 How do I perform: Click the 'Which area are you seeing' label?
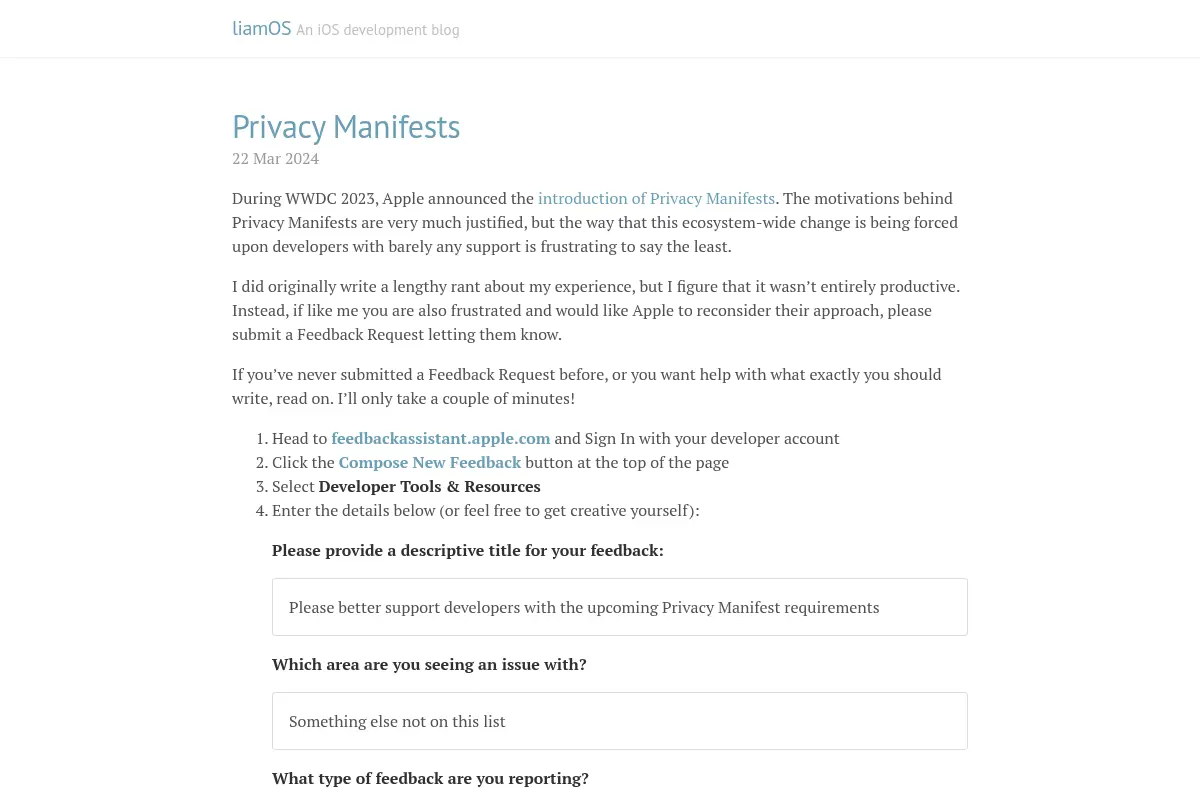pyautogui.click(x=429, y=664)
